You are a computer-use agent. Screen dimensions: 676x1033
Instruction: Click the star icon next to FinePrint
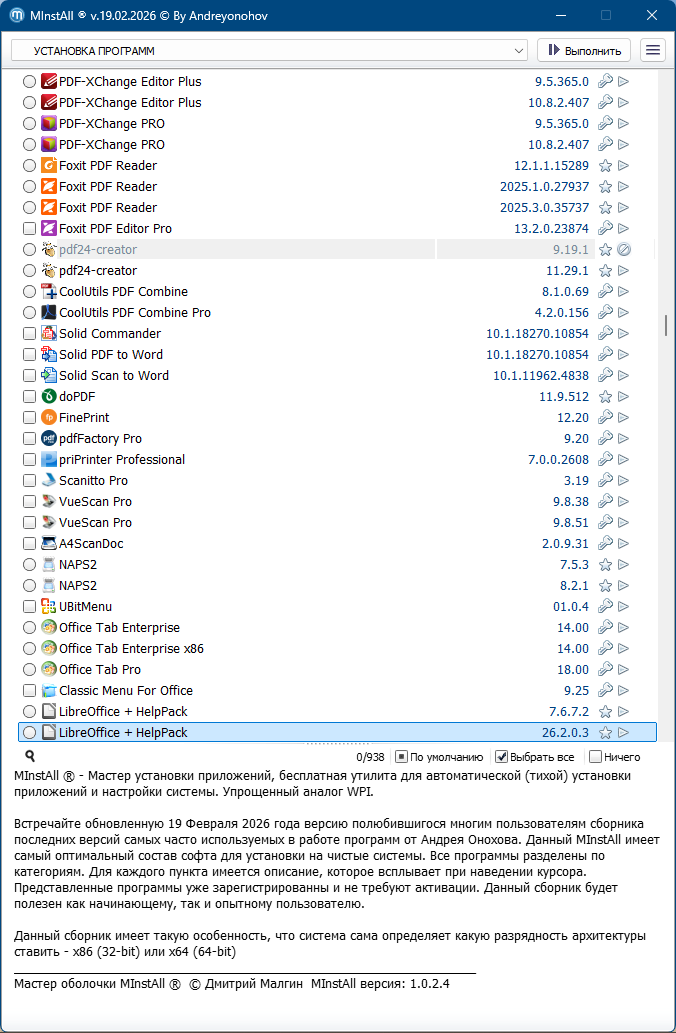coord(605,418)
